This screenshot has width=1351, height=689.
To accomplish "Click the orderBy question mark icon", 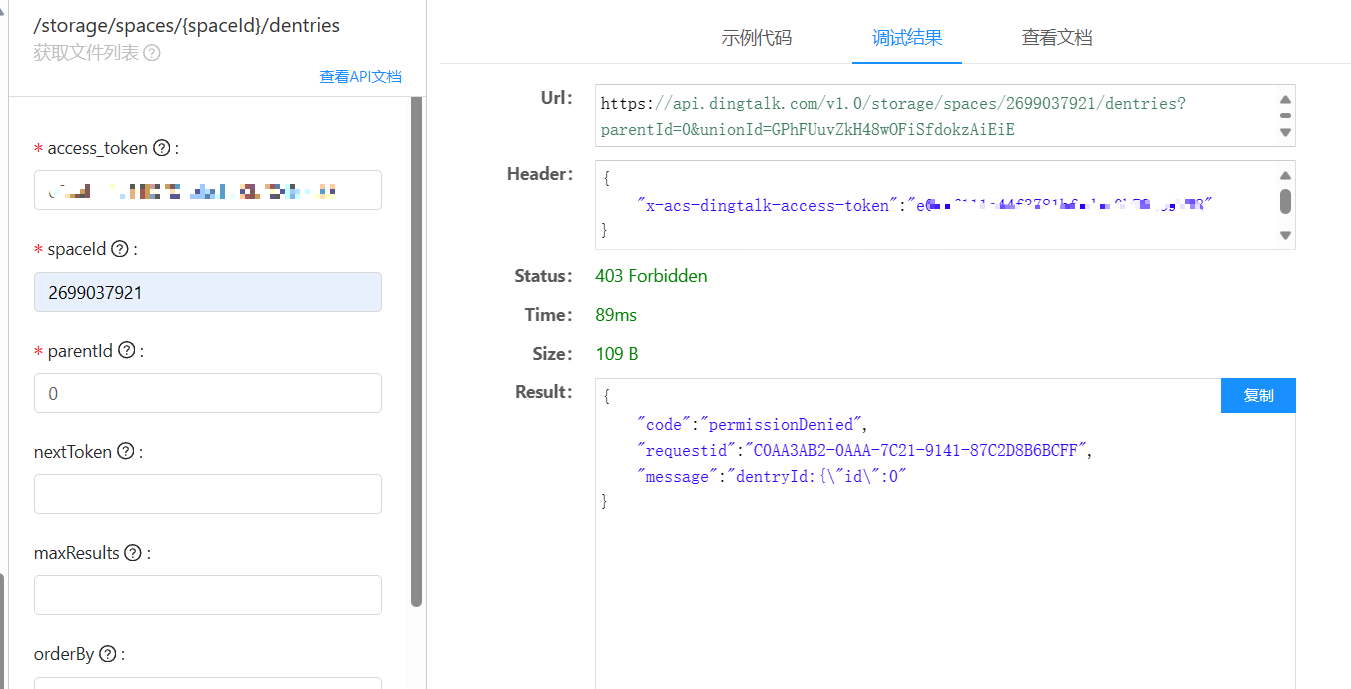I will (x=108, y=654).
